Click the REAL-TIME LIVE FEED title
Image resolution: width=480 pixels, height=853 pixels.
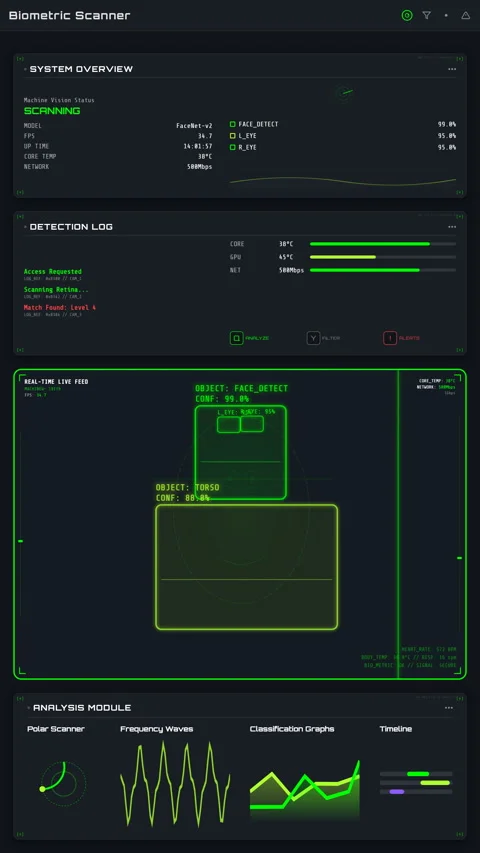coord(56,382)
